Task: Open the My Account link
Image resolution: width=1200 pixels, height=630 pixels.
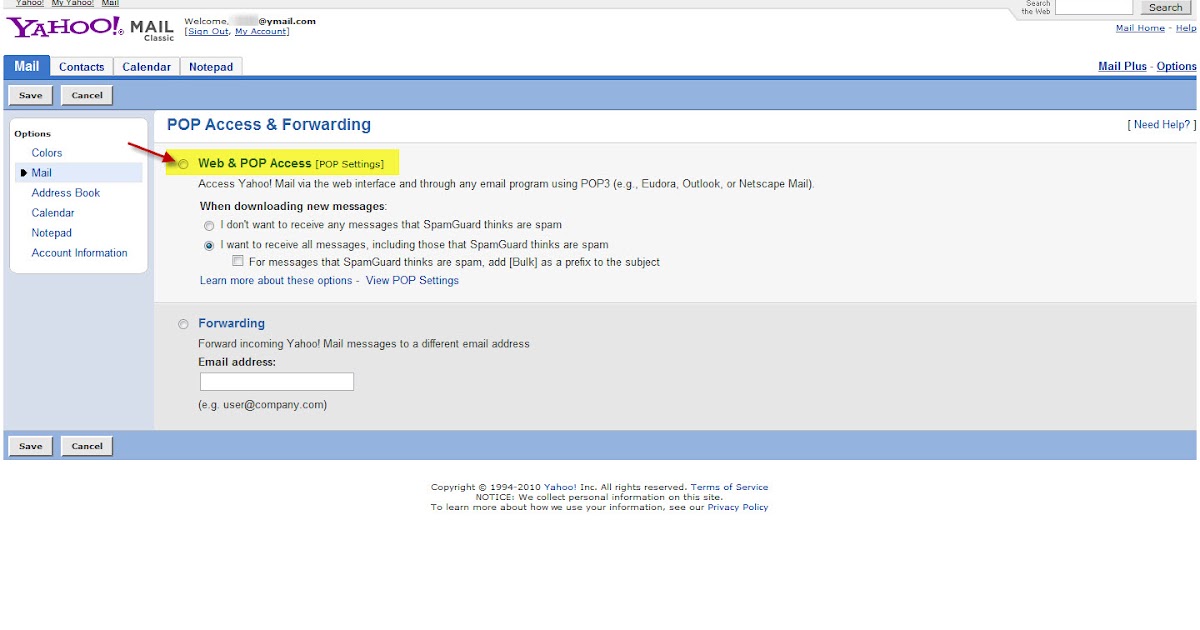Action: [x=261, y=32]
